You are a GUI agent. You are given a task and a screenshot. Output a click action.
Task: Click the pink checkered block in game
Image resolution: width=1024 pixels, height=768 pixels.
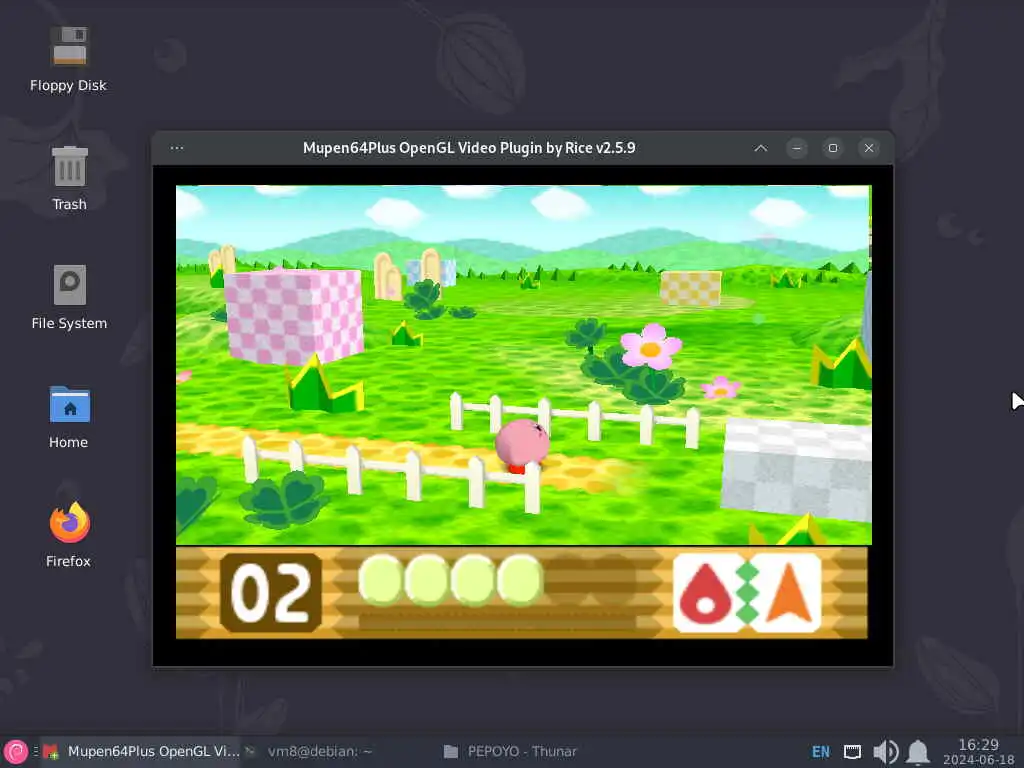(294, 316)
